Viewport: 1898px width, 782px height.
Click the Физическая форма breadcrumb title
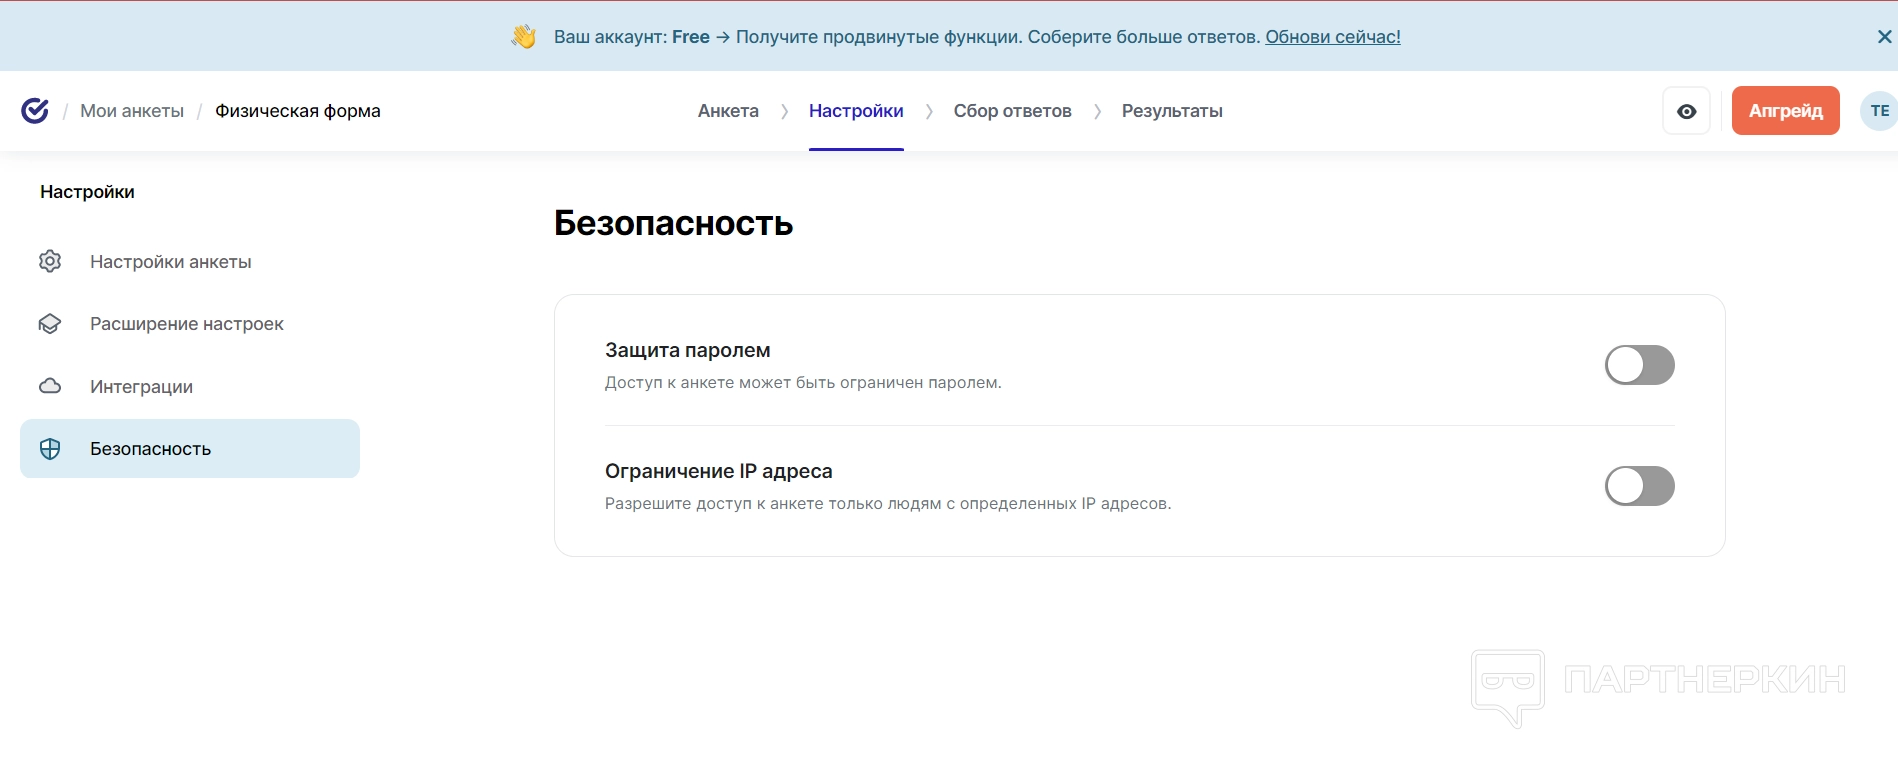[298, 111]
